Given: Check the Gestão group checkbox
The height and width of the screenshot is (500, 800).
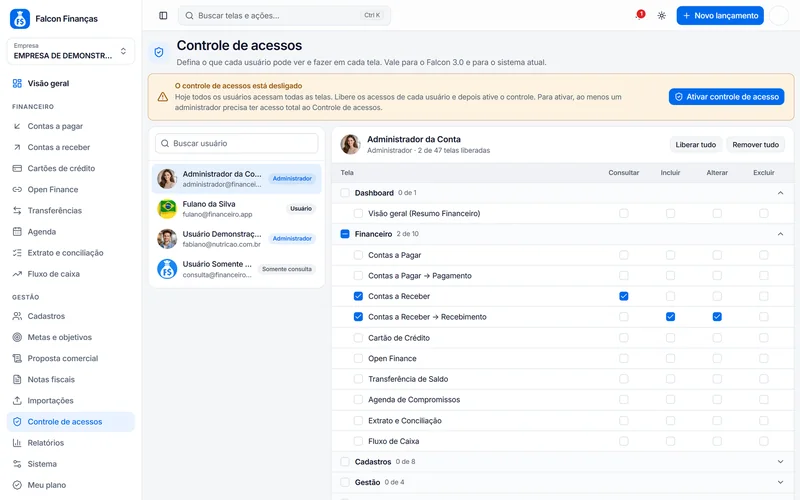Looking at the screenshot, I should point(345,482).
